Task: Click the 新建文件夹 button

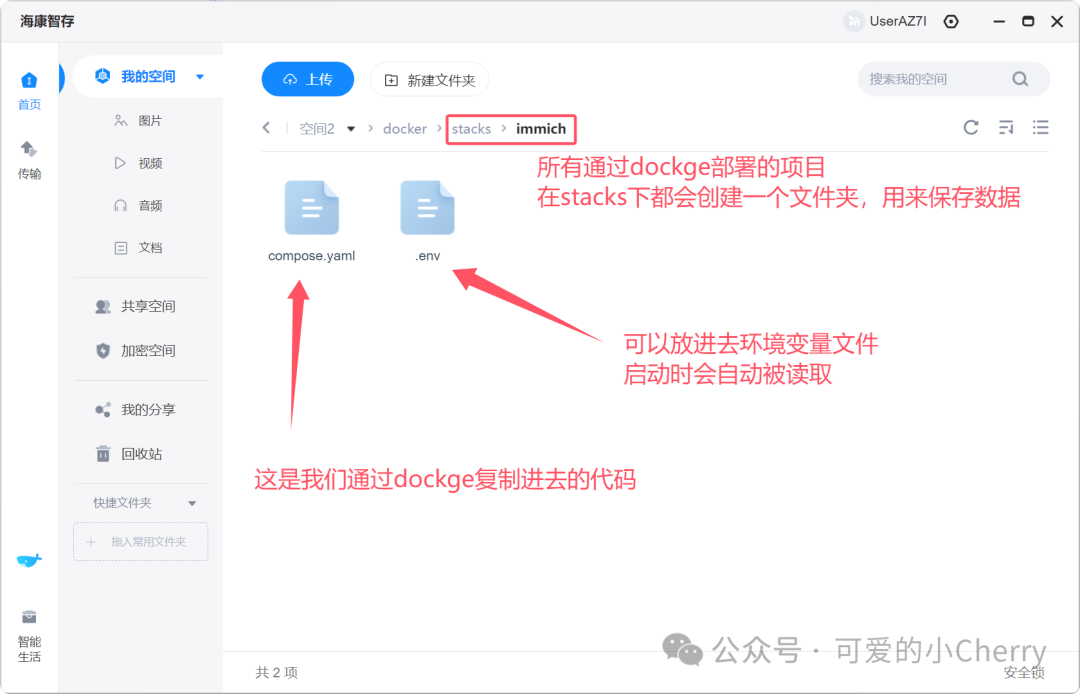Action: (x=429, y=80)
